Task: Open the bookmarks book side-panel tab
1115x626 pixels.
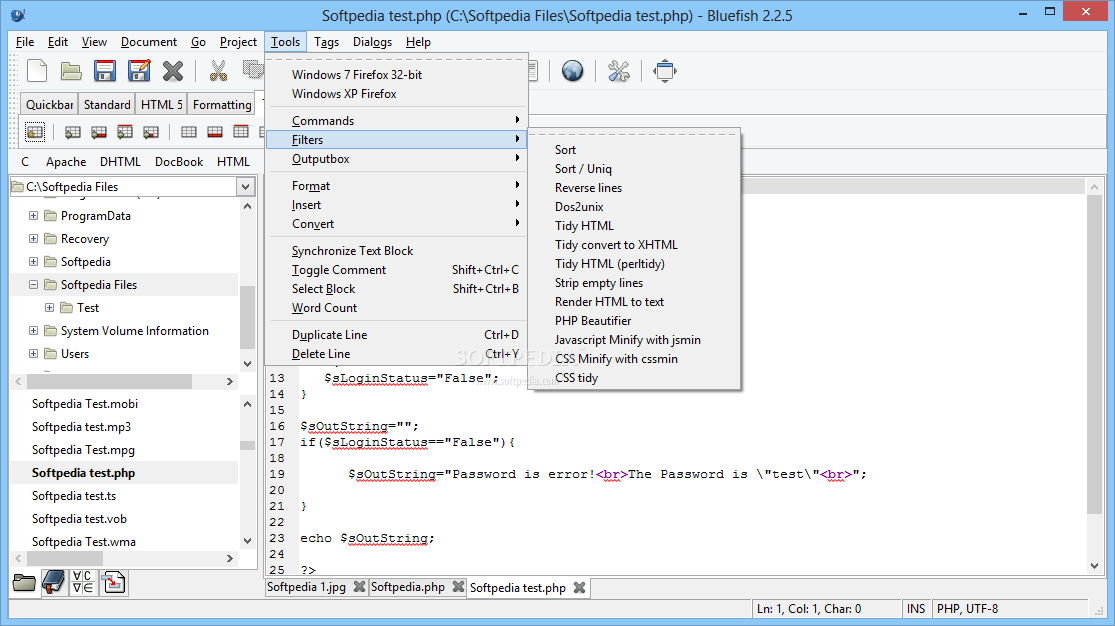Action: 53,583
